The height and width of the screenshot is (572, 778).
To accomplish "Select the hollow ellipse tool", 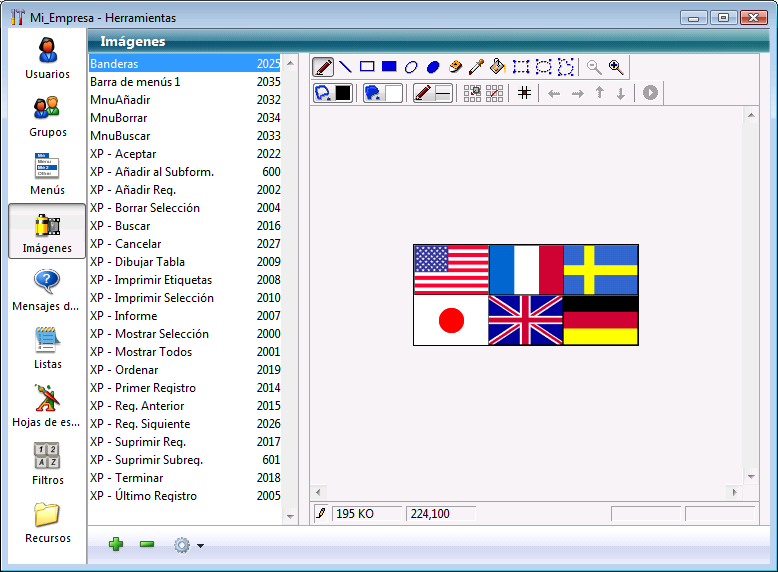I will click(x=411, y=67).
